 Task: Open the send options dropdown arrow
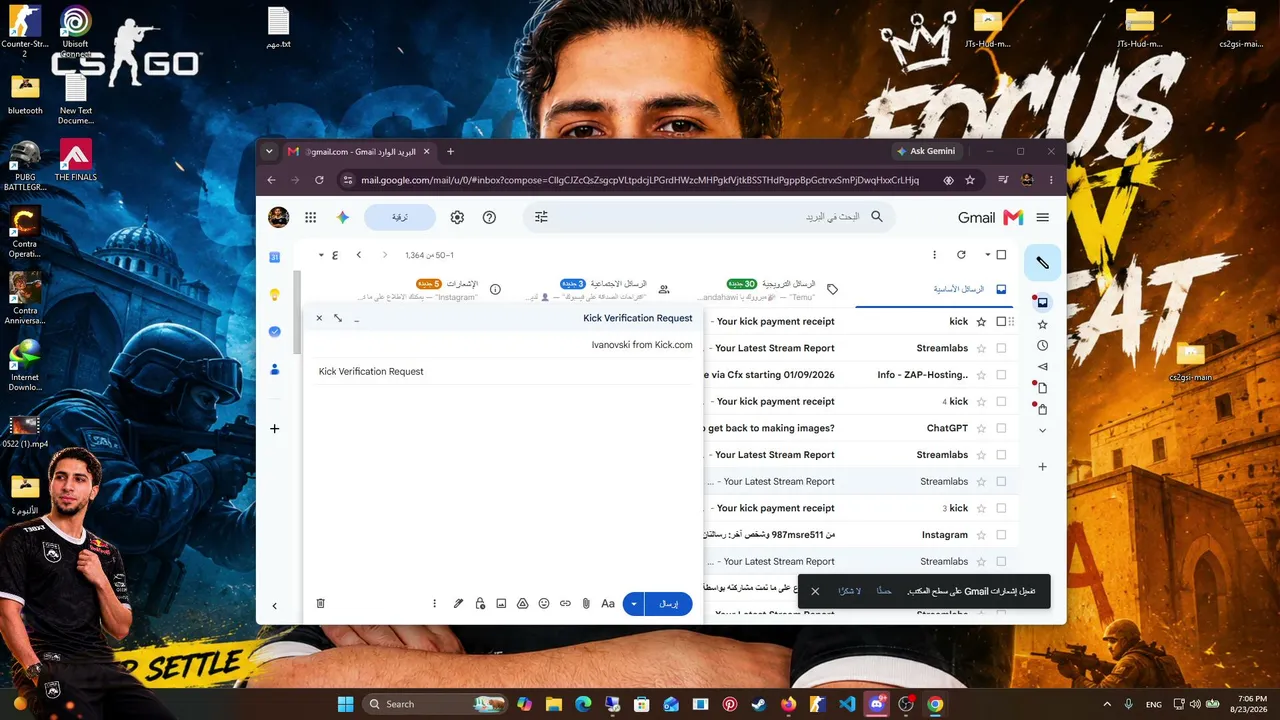click(x=634, y=604)
